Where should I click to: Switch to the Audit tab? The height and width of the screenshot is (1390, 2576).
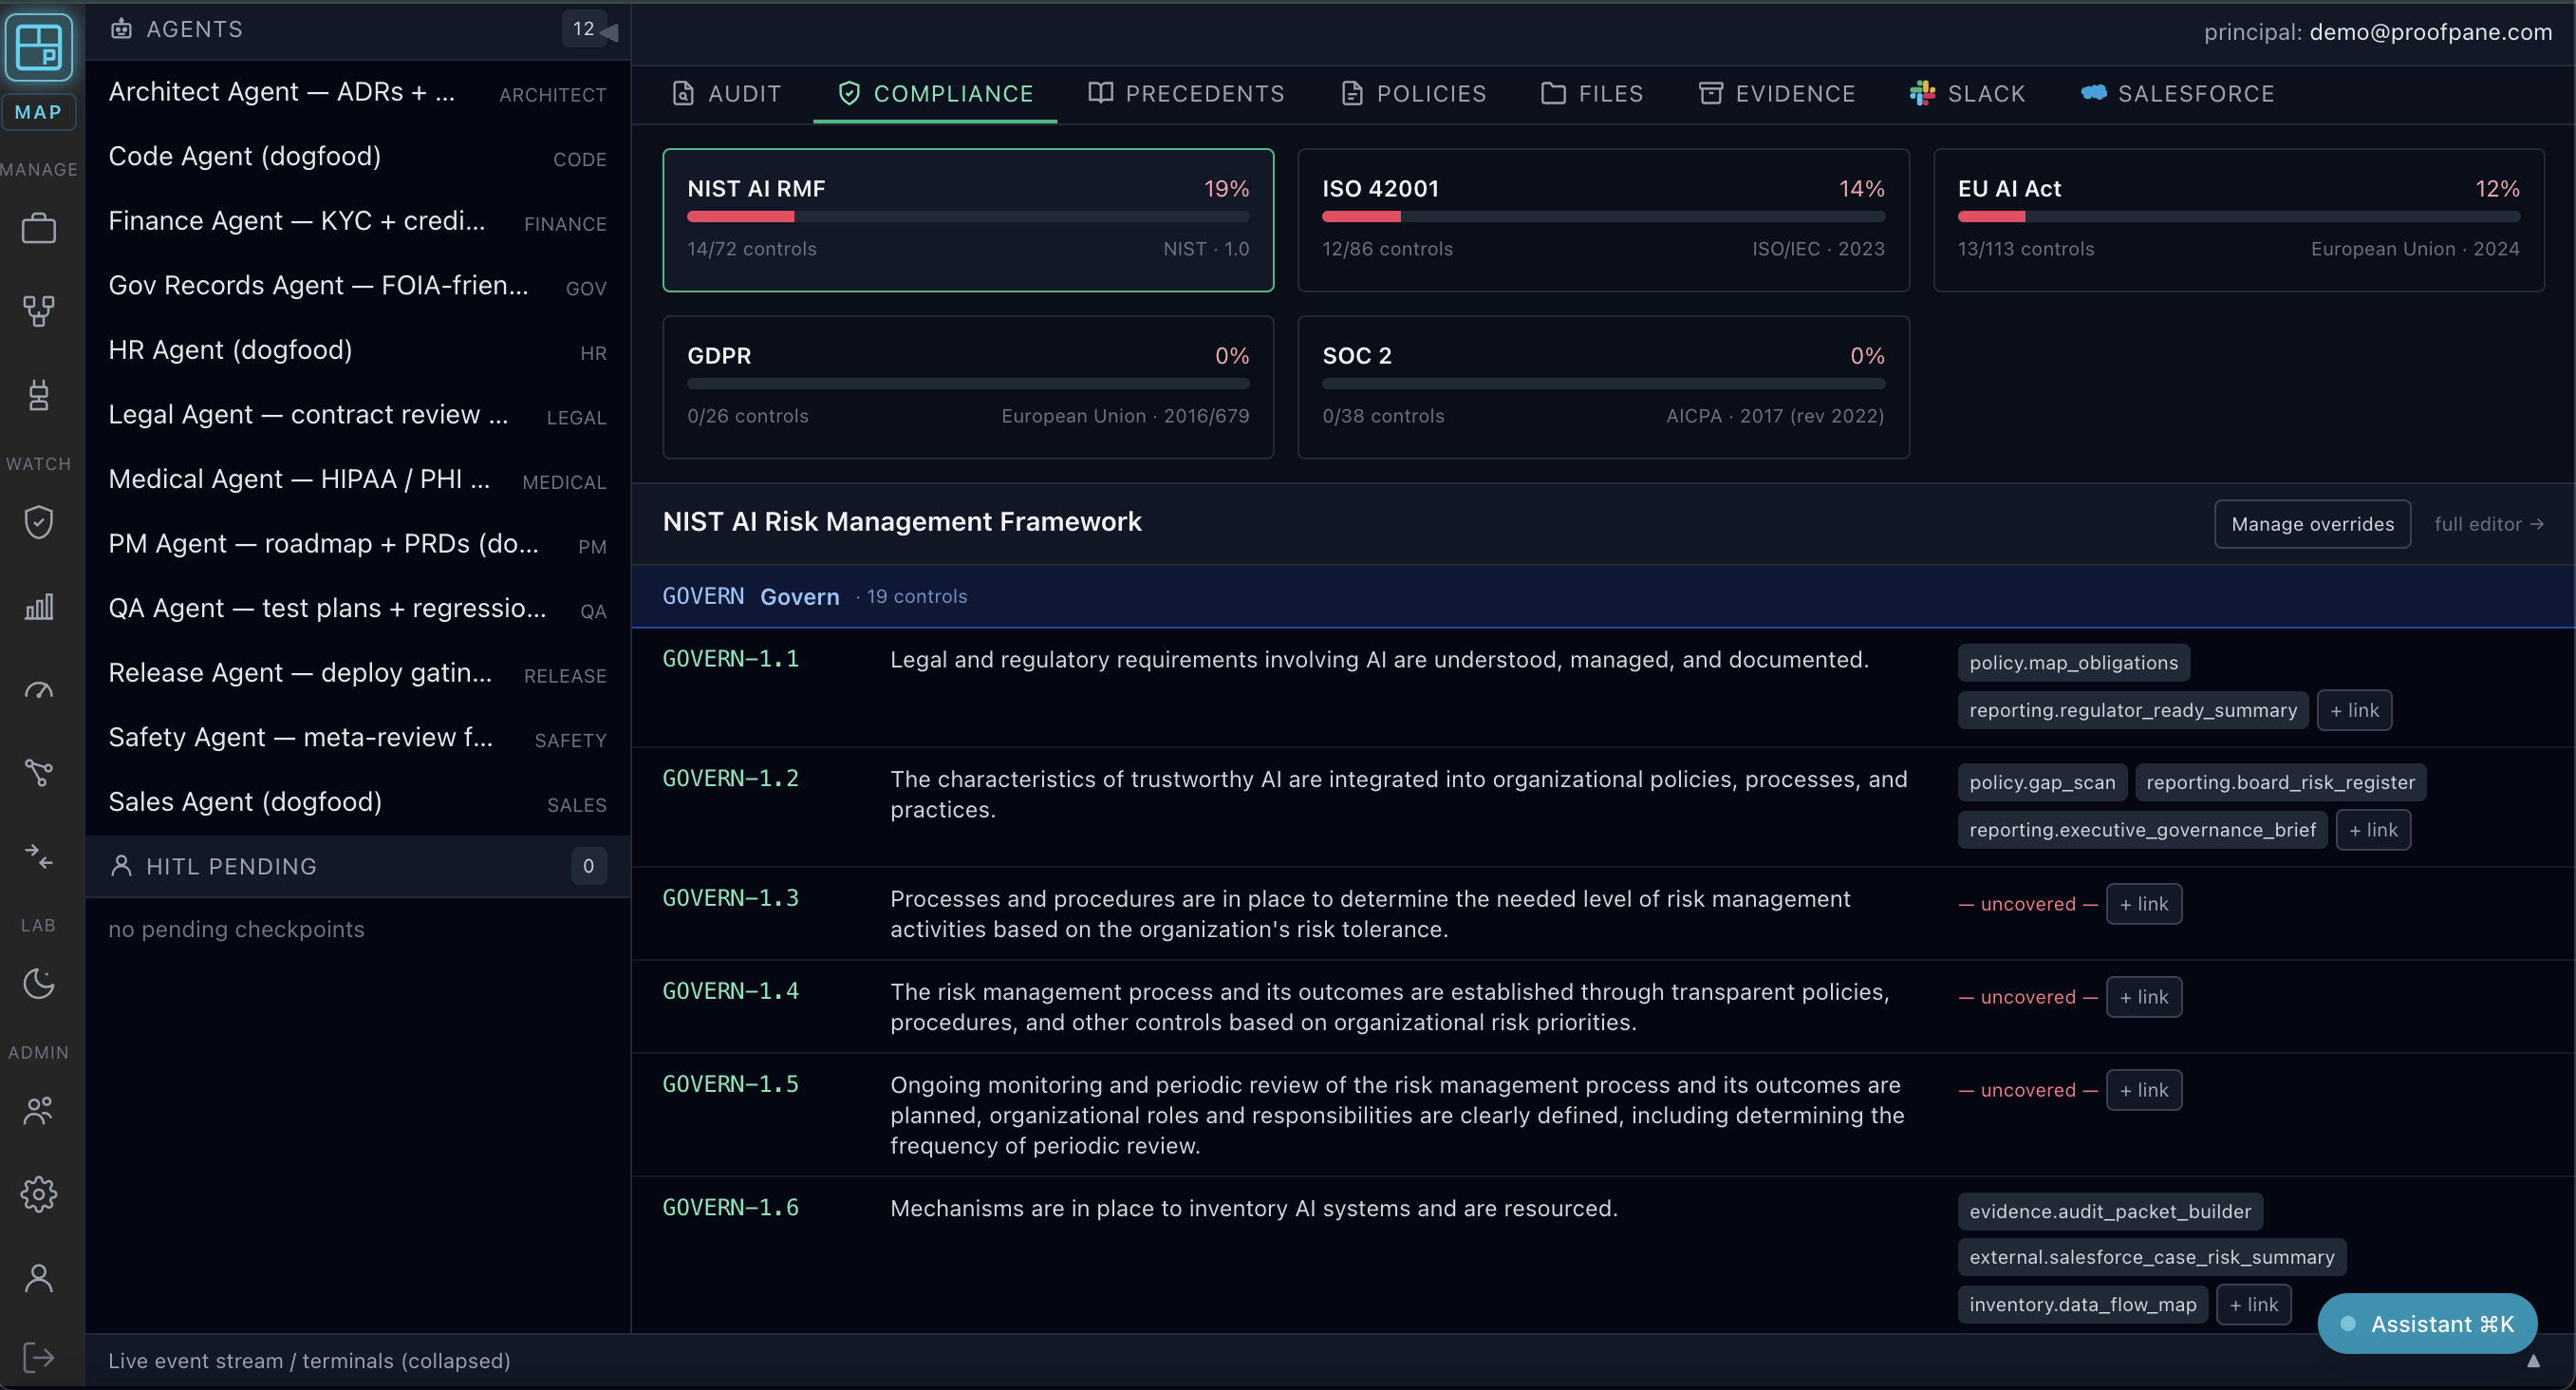727,94
